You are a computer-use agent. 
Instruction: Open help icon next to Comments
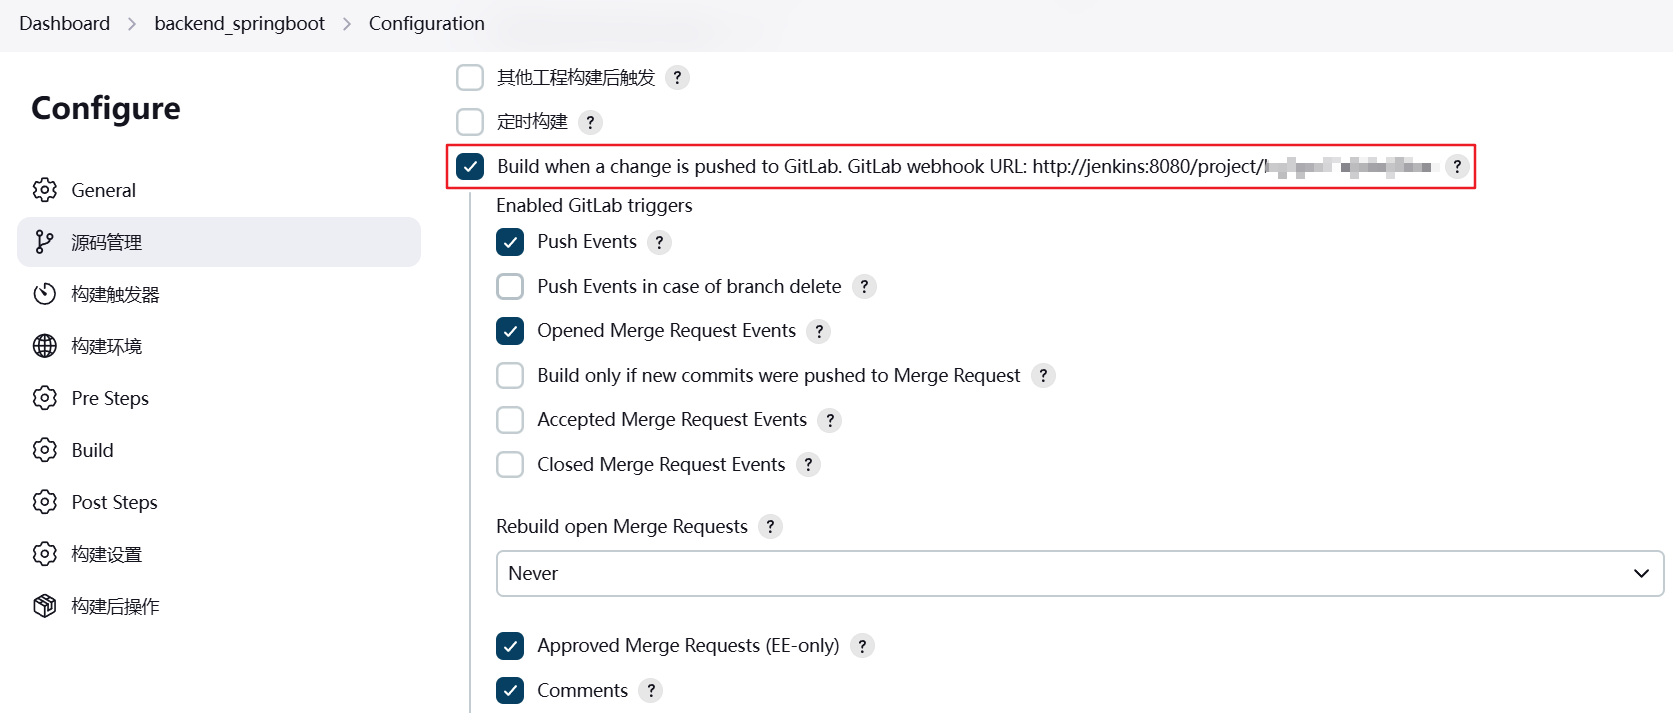(650, 691)
